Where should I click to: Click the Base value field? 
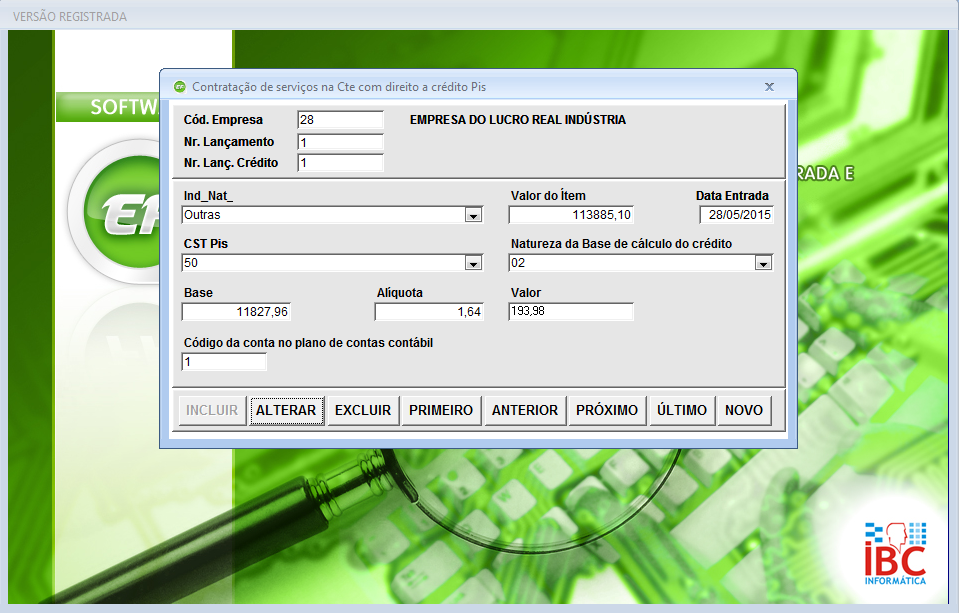pyautogui.click(x=236, y=312)
